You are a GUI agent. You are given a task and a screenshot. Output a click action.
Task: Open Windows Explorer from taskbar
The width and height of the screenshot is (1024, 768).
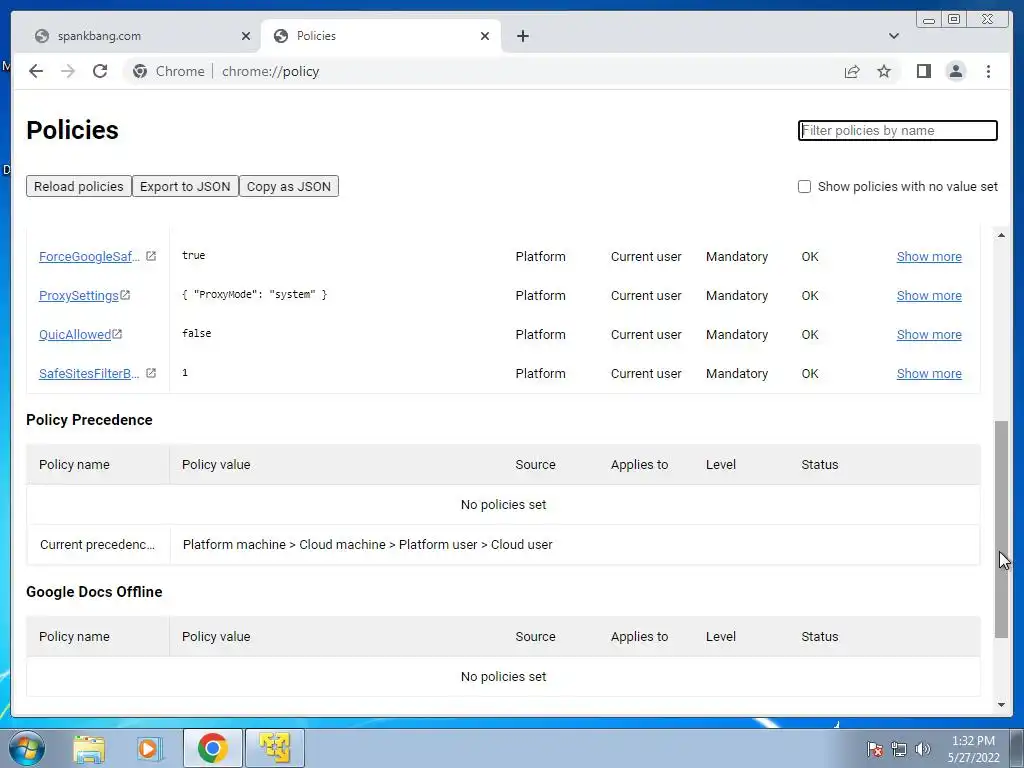point(89,748)
